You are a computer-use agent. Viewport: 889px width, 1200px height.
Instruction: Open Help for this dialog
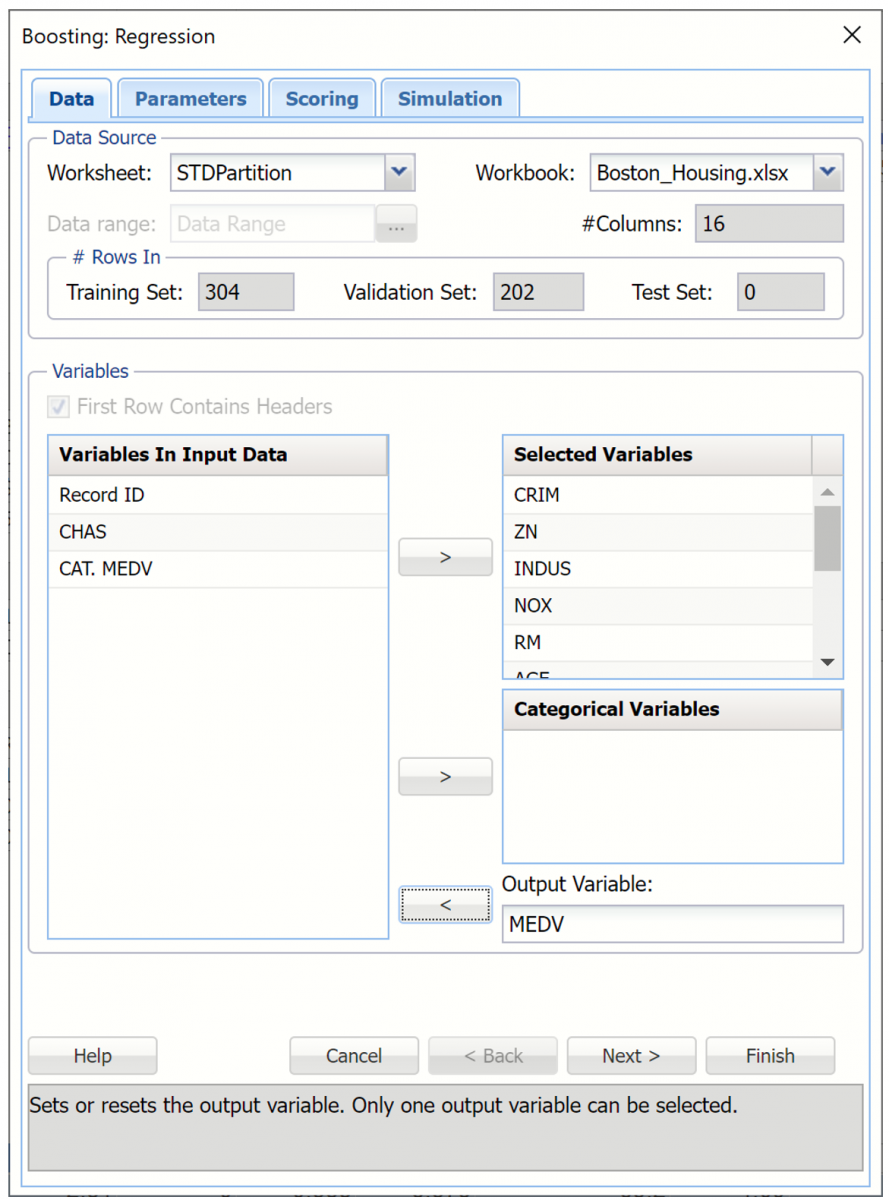point(92,1056)
